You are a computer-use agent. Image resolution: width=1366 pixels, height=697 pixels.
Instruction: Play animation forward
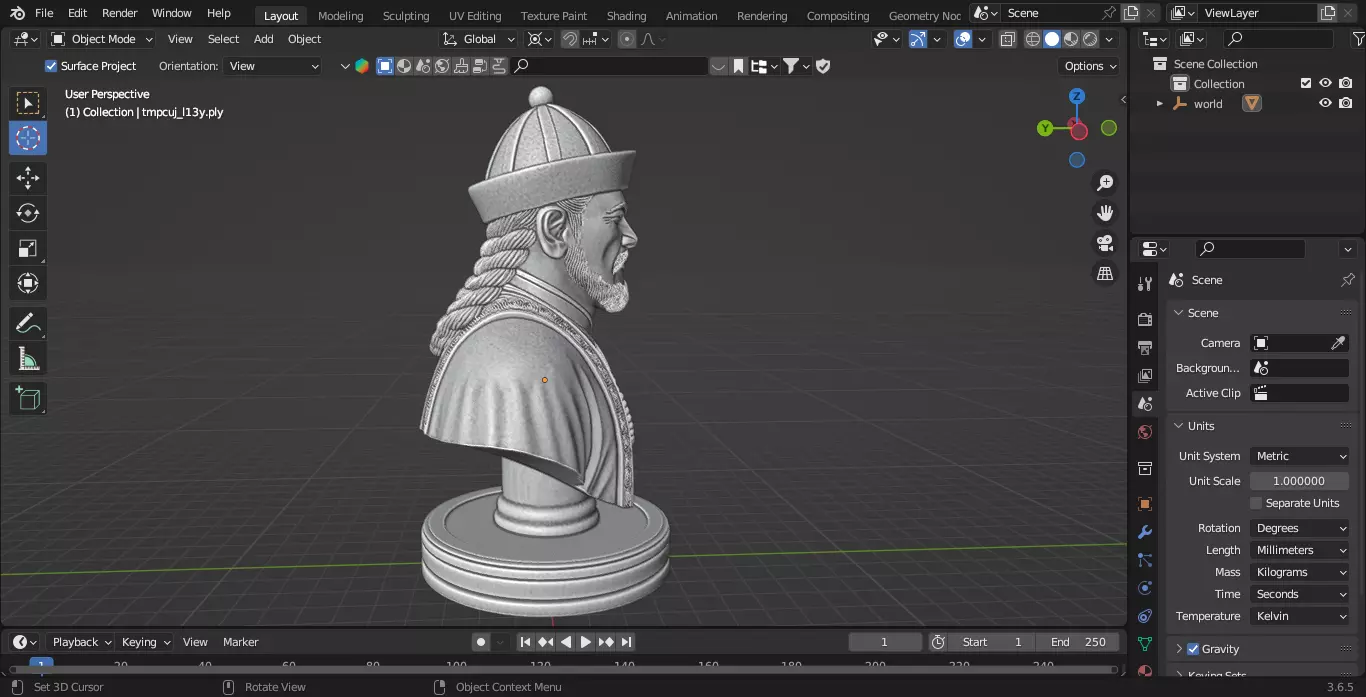[x=586, y=642]
